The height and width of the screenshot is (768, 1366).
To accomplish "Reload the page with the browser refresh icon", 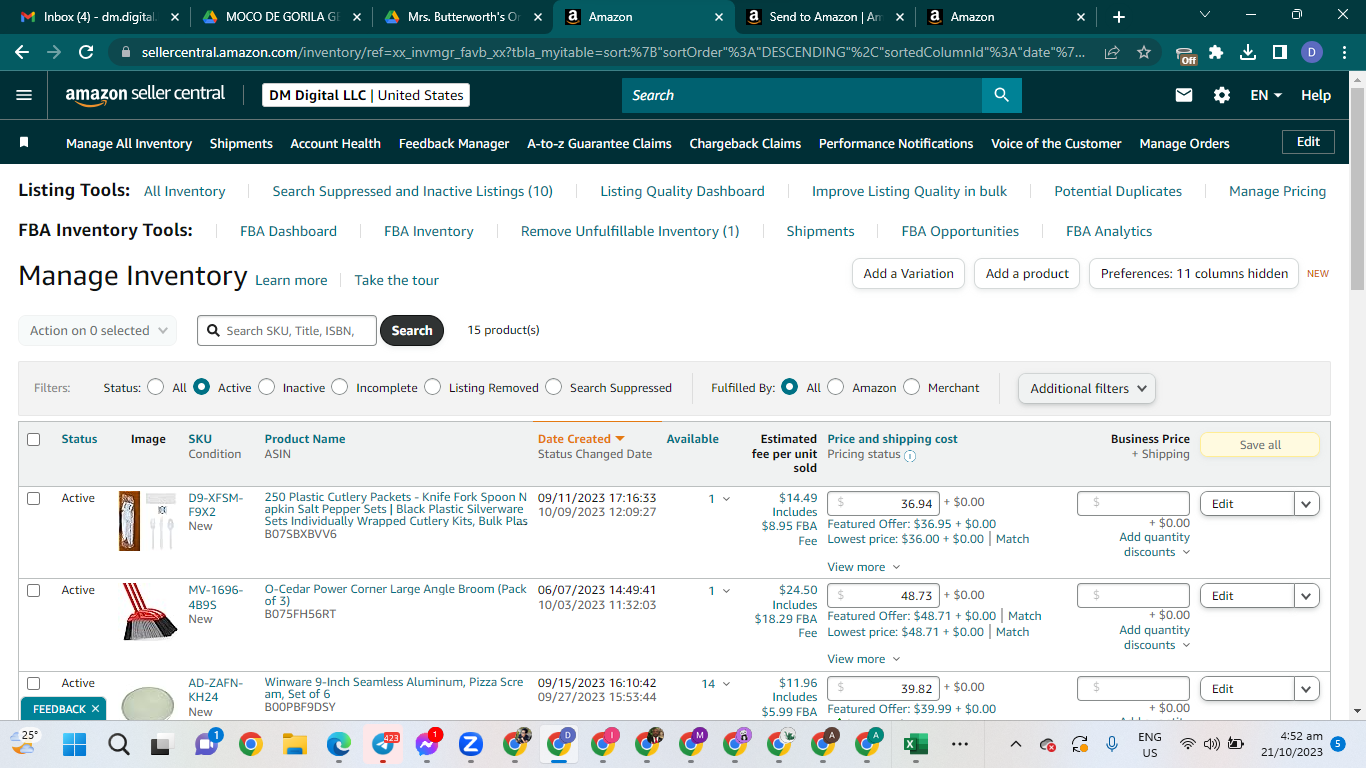I will click(86, 52).
